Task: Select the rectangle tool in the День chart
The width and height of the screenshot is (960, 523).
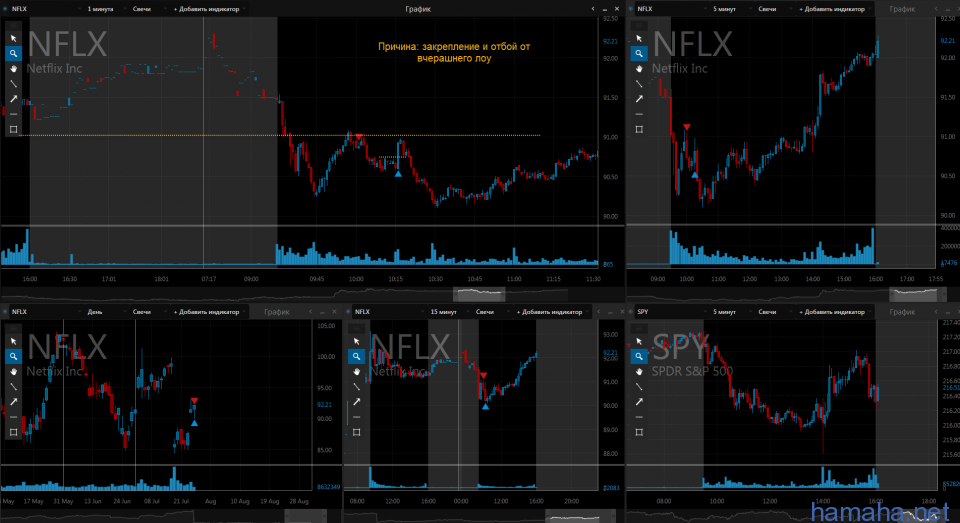Action: pos(13,432)
